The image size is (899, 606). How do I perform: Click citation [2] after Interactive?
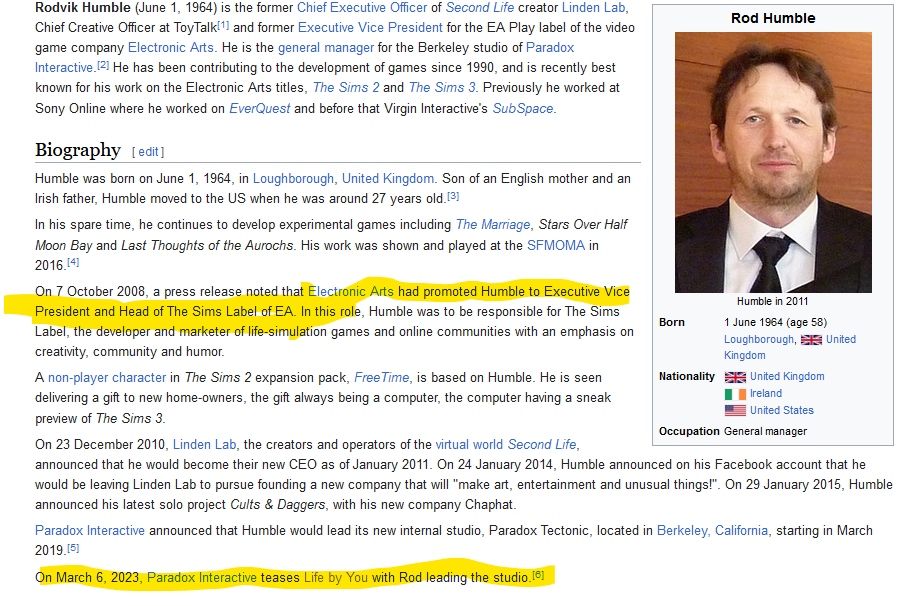[x=103, y=65]
